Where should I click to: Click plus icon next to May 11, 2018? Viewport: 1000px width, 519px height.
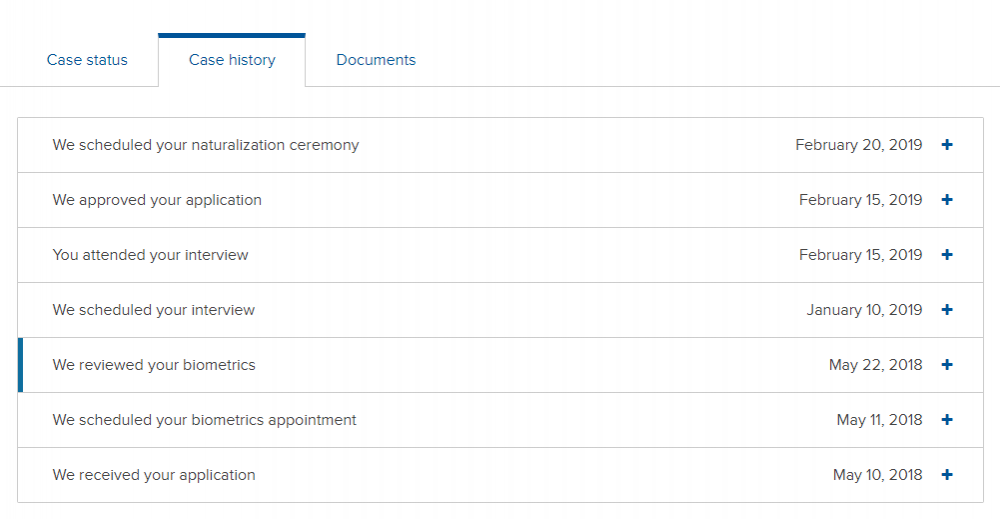pyautogui.click(x=947, y=420)
